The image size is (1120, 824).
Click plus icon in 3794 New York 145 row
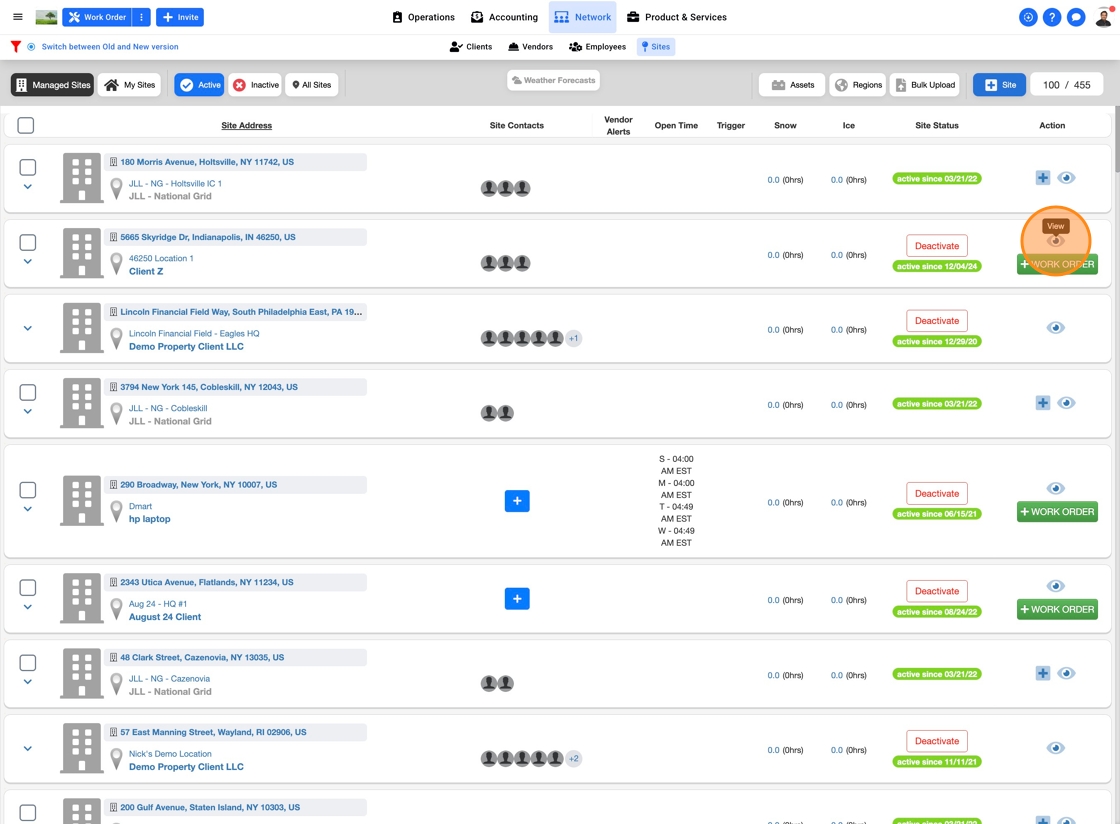click(1043, 403)
